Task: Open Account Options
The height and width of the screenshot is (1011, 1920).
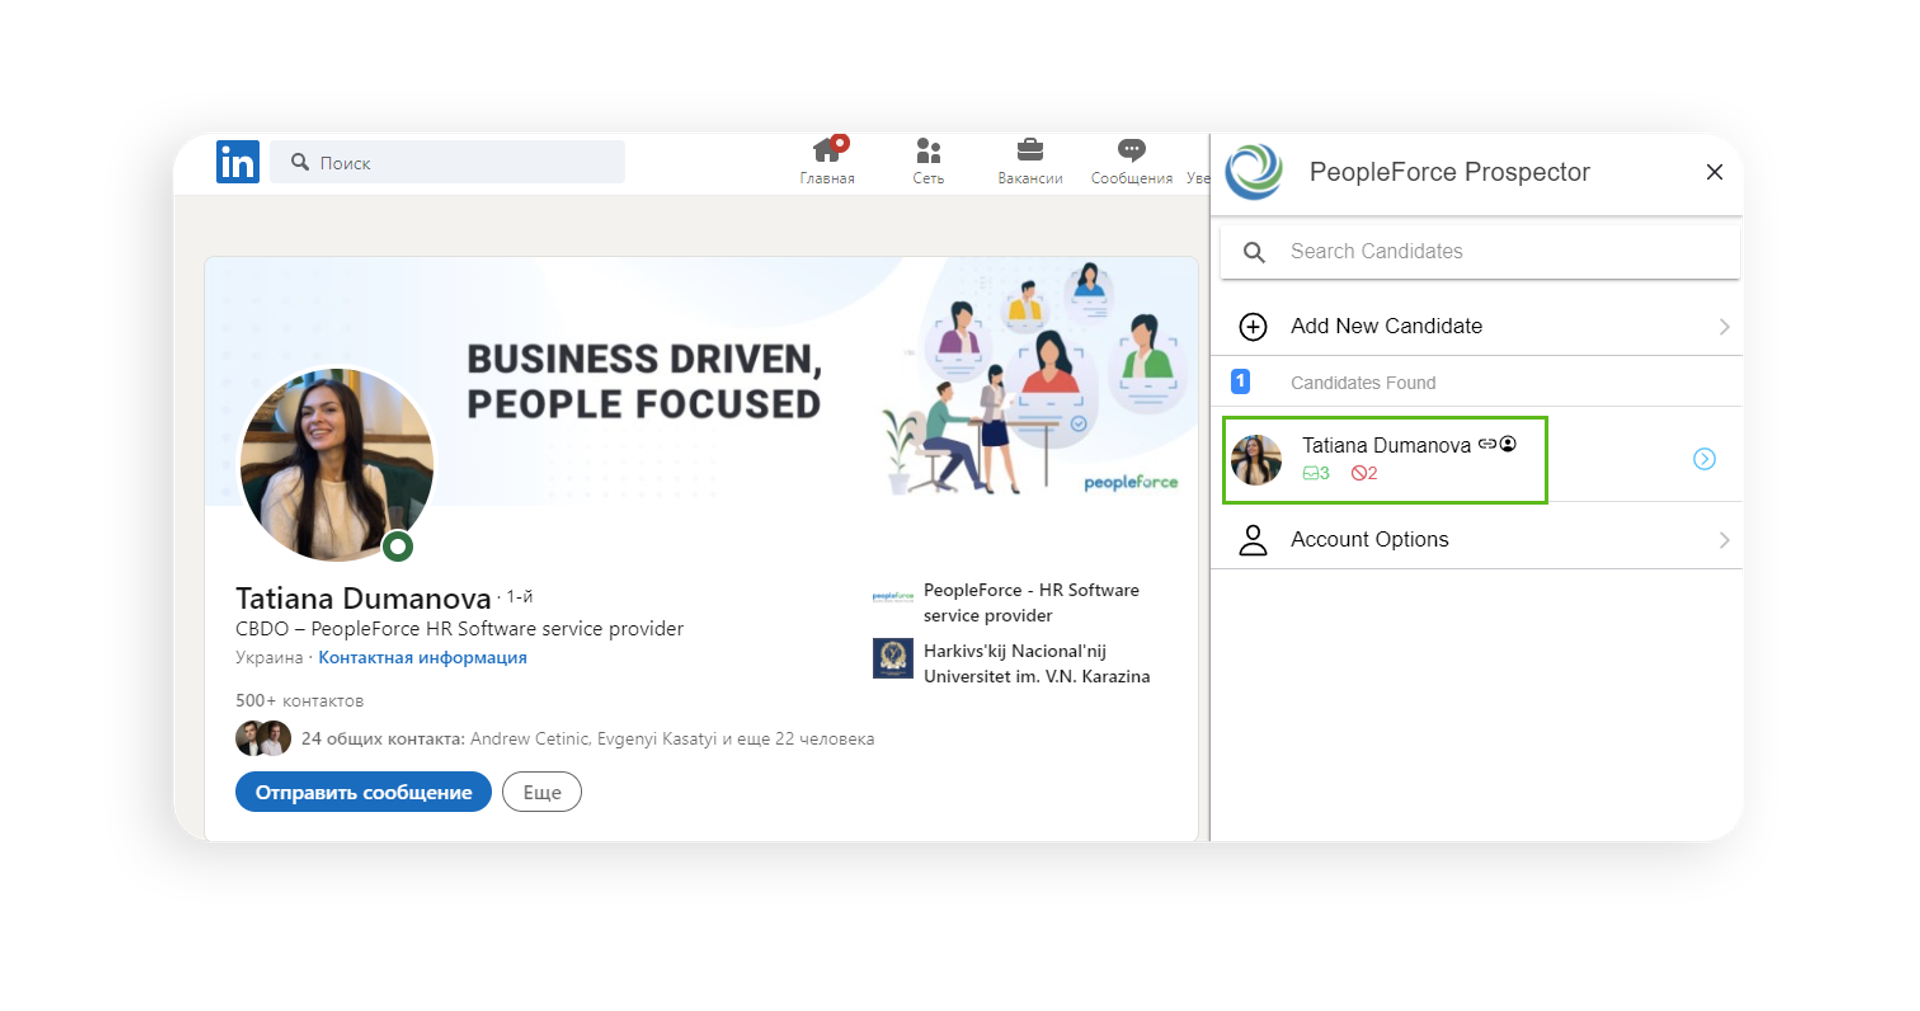Action: (x=1477, y=540)
